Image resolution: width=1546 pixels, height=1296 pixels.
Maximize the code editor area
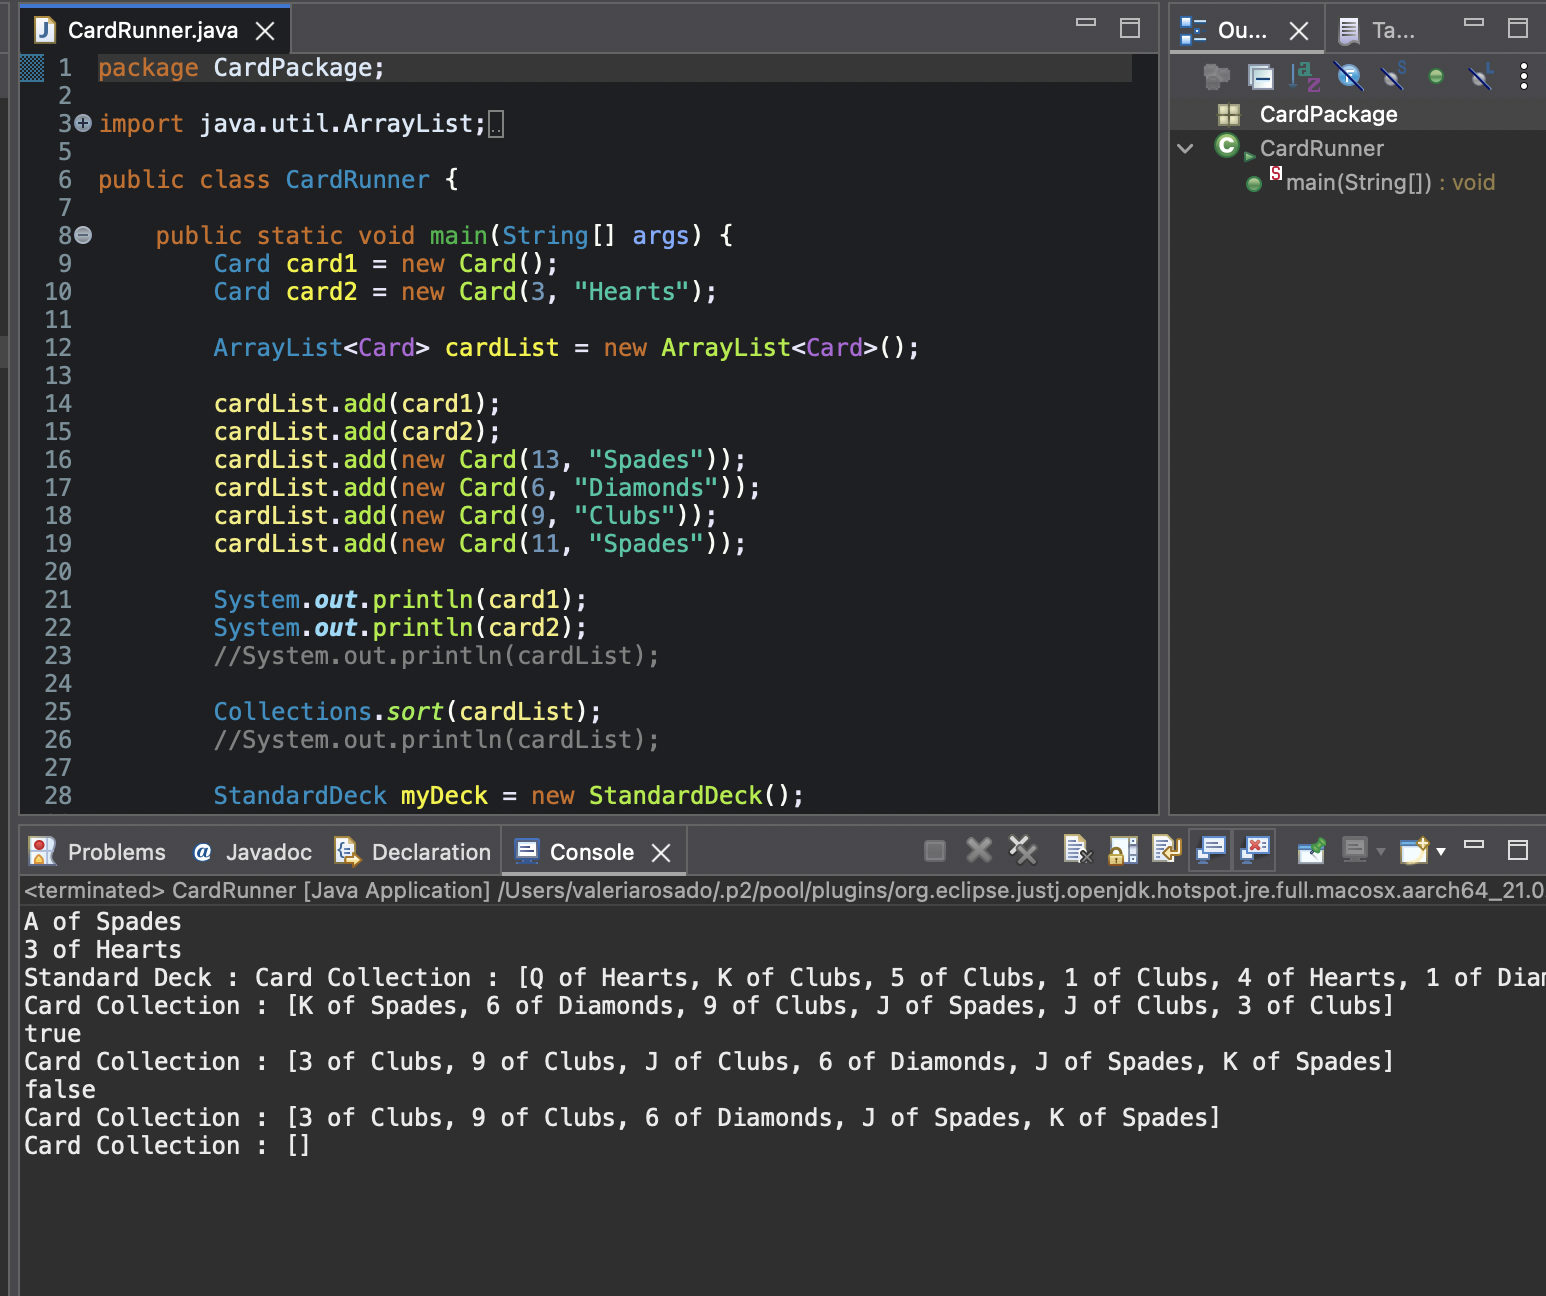[1129, 28]
